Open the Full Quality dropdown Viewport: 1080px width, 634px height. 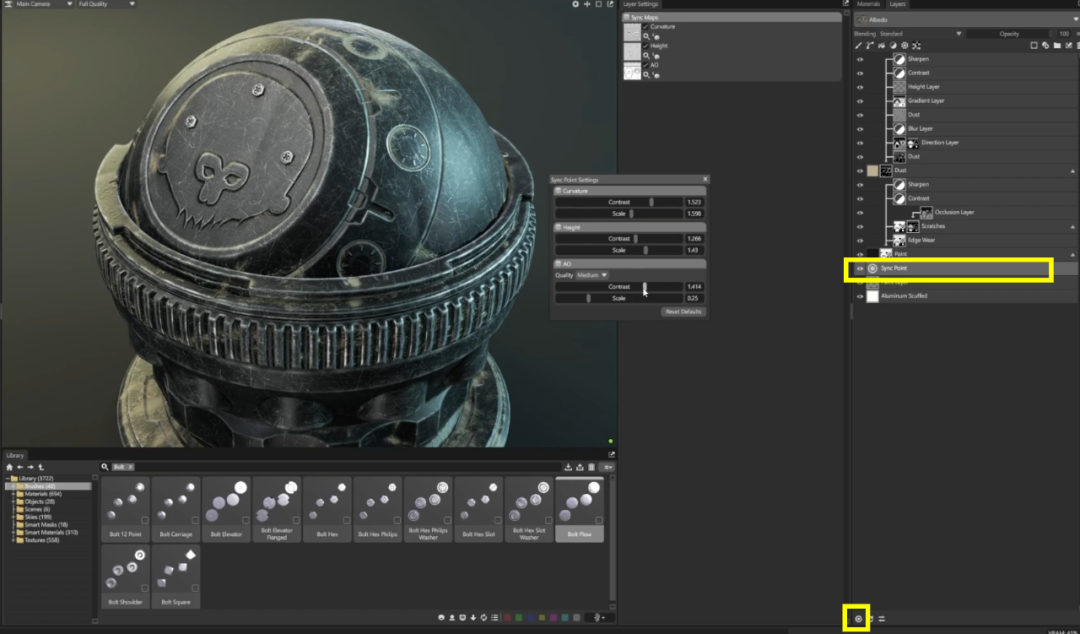pos(106,4)
